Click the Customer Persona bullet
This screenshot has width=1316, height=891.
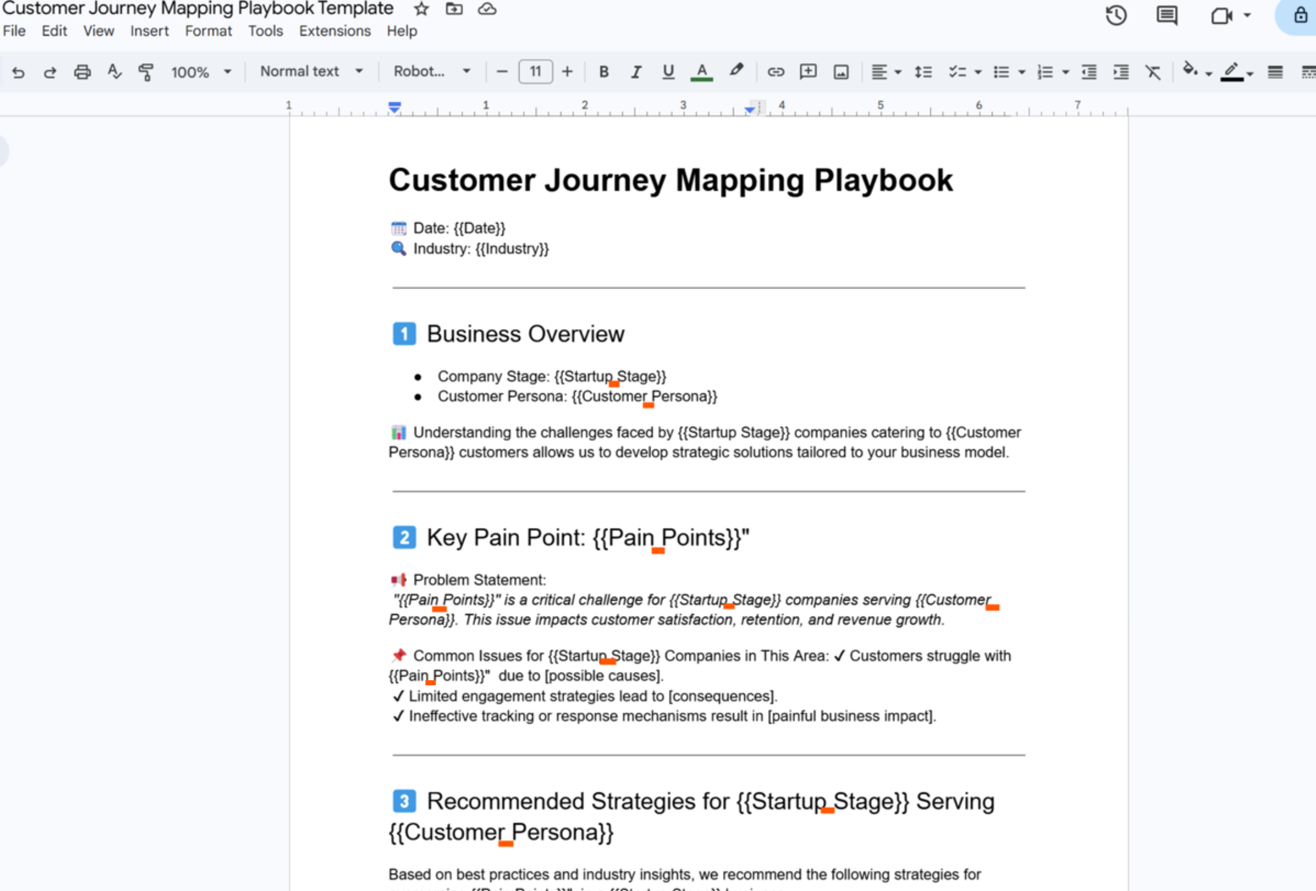coord(577,396)
